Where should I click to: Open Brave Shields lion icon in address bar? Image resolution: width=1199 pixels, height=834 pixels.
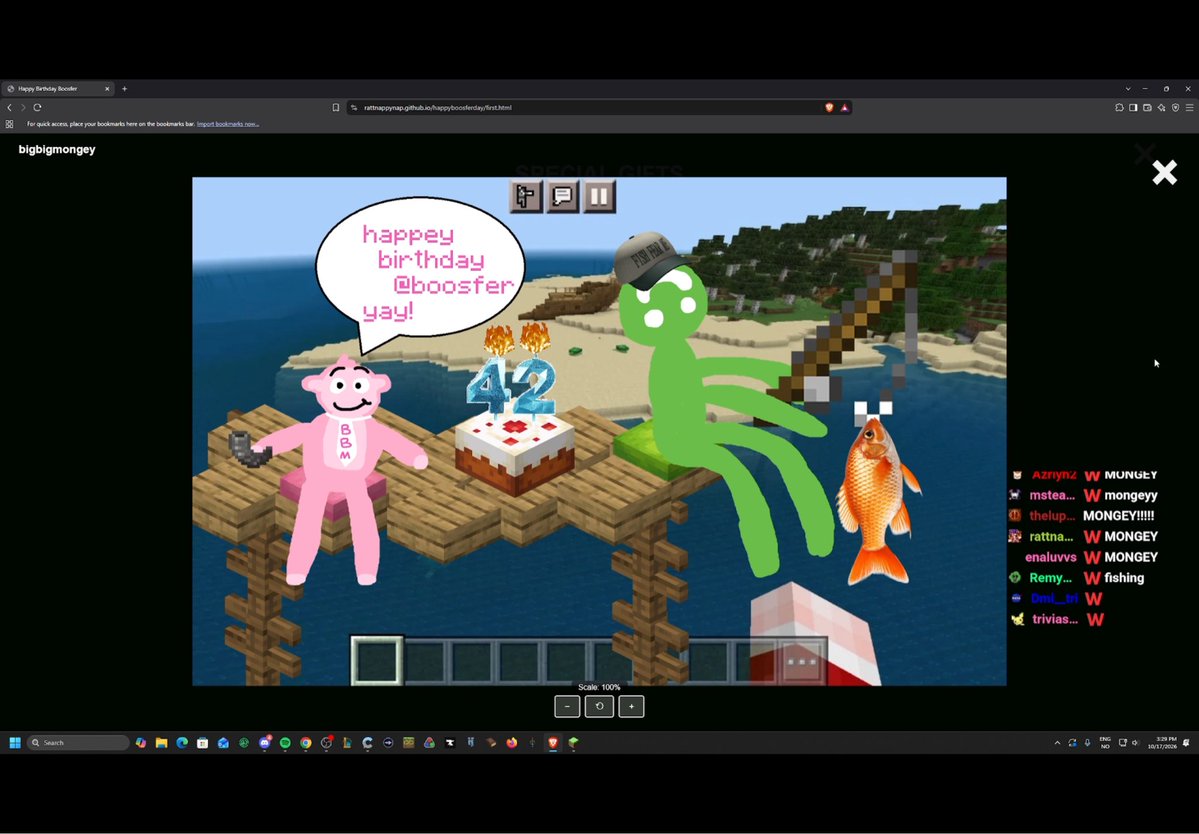coord(829,108)
